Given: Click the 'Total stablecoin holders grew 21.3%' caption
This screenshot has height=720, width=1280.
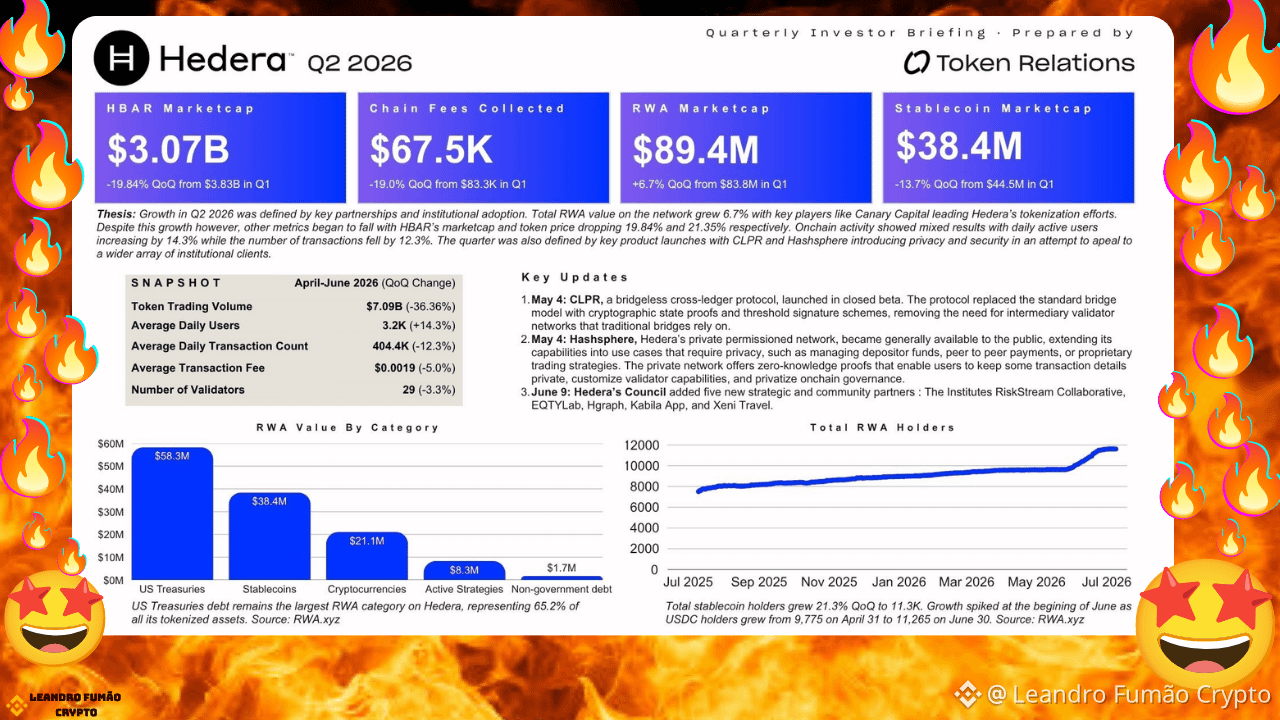Looking at the screenshot, I should (898, 613).
